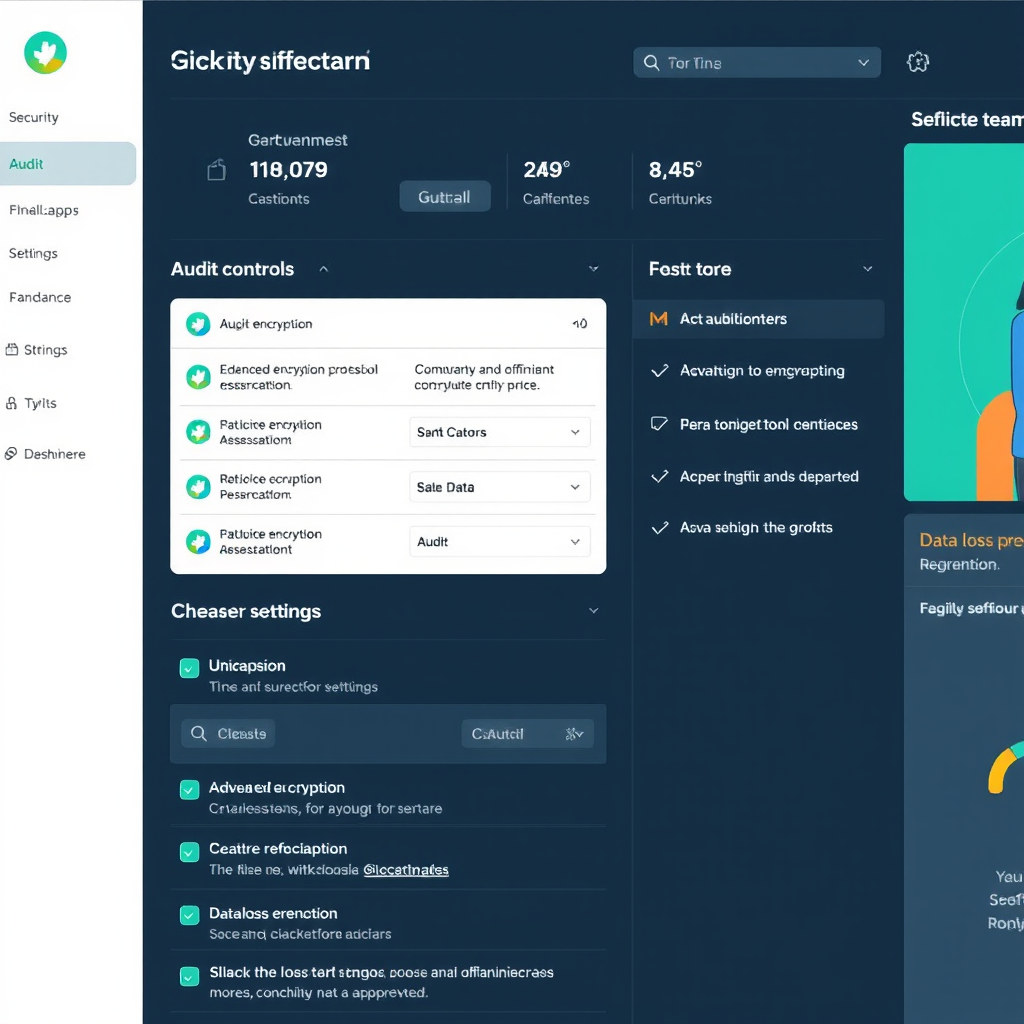
Task: Click the orange M icon for Act aubitionters
Action: (658, 319)
